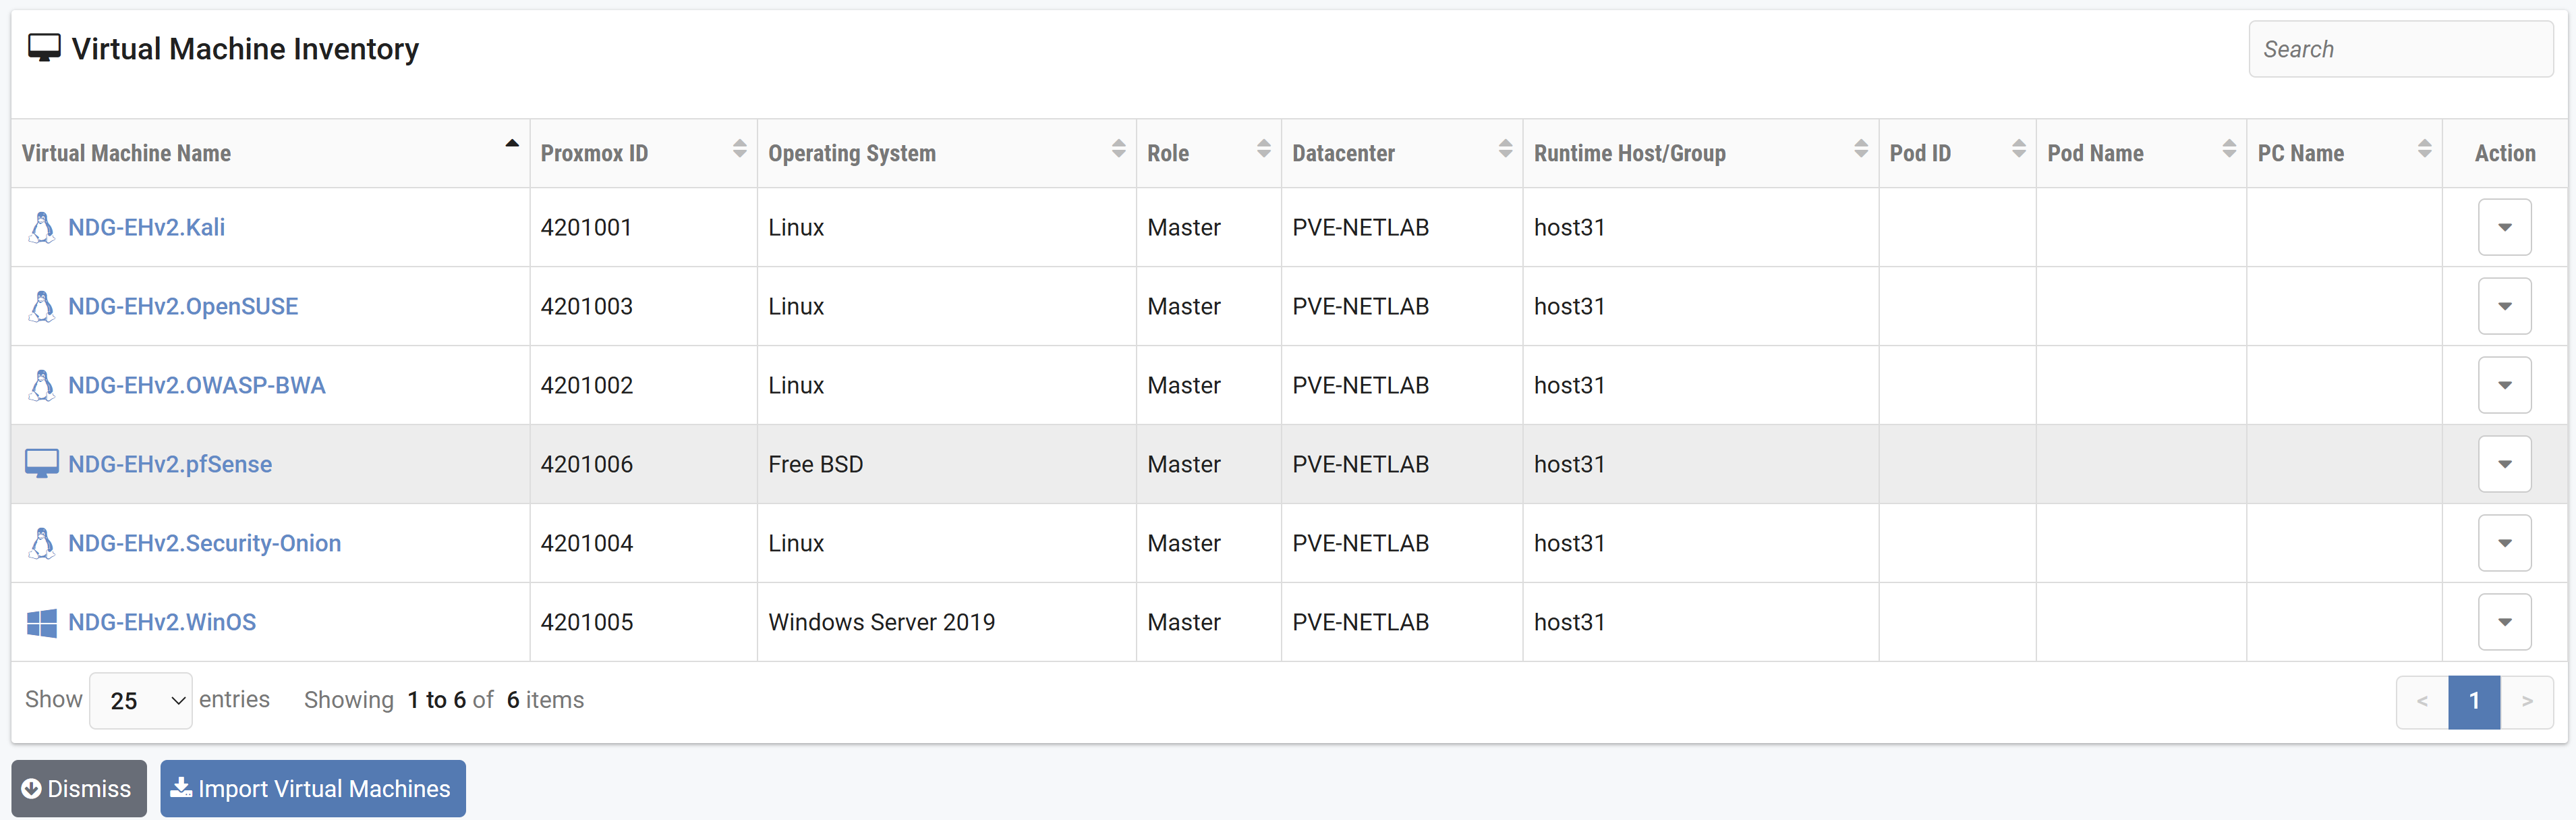The width and height of the screenshot is (2576, 820).
Task: Sort table by Proxmox ID arrows
Action: (x=740, y=149)
